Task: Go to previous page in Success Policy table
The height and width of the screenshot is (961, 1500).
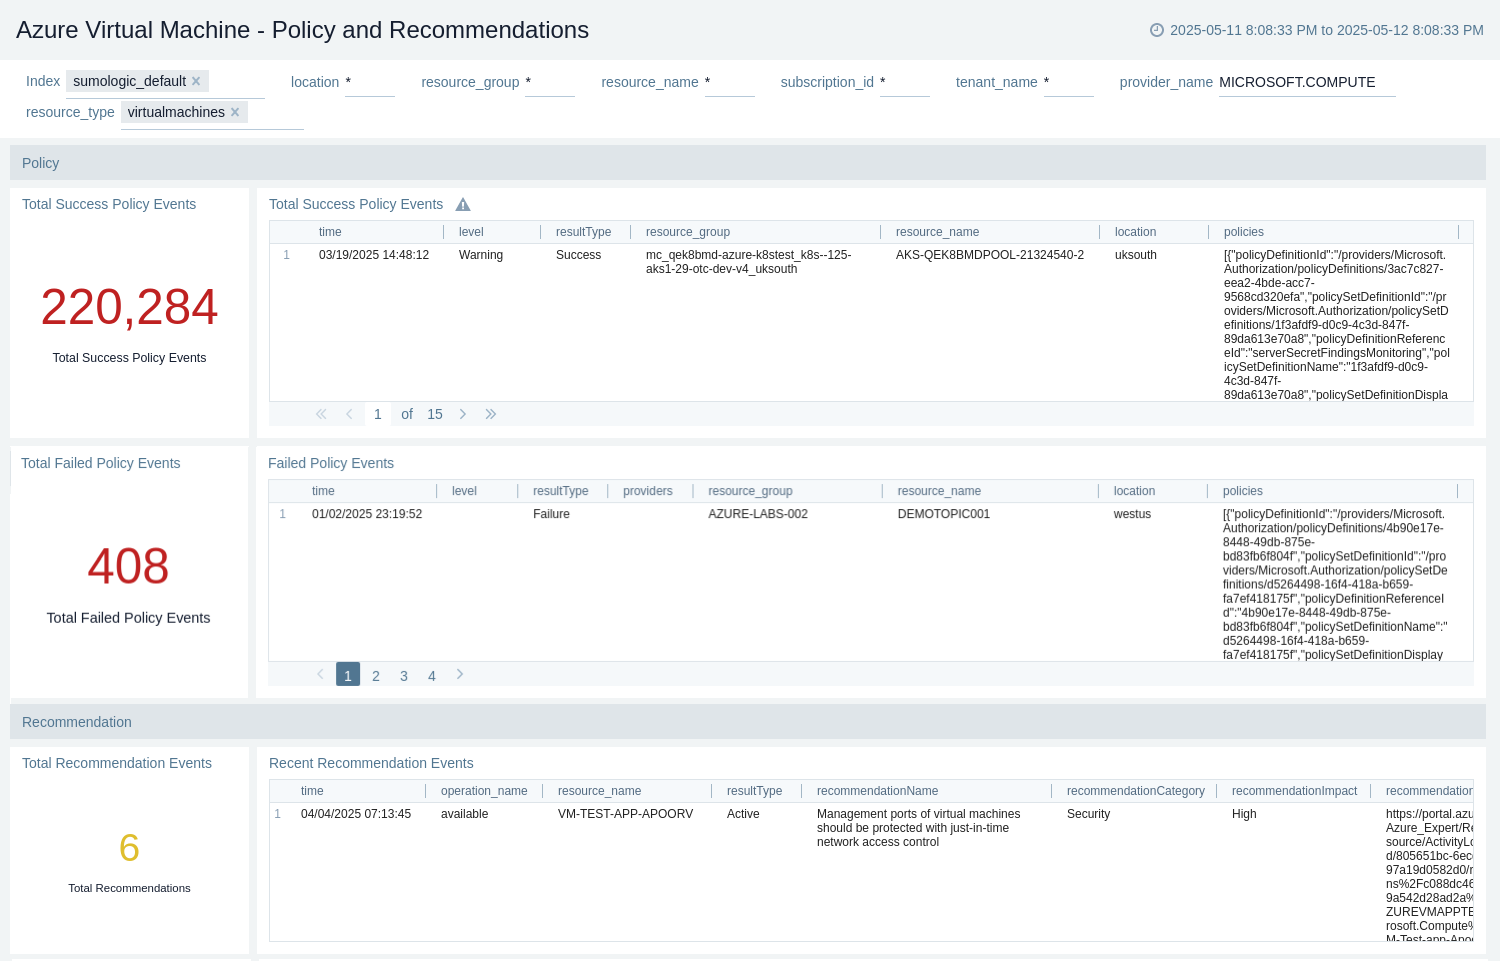Action: click(x=349, y=414)
